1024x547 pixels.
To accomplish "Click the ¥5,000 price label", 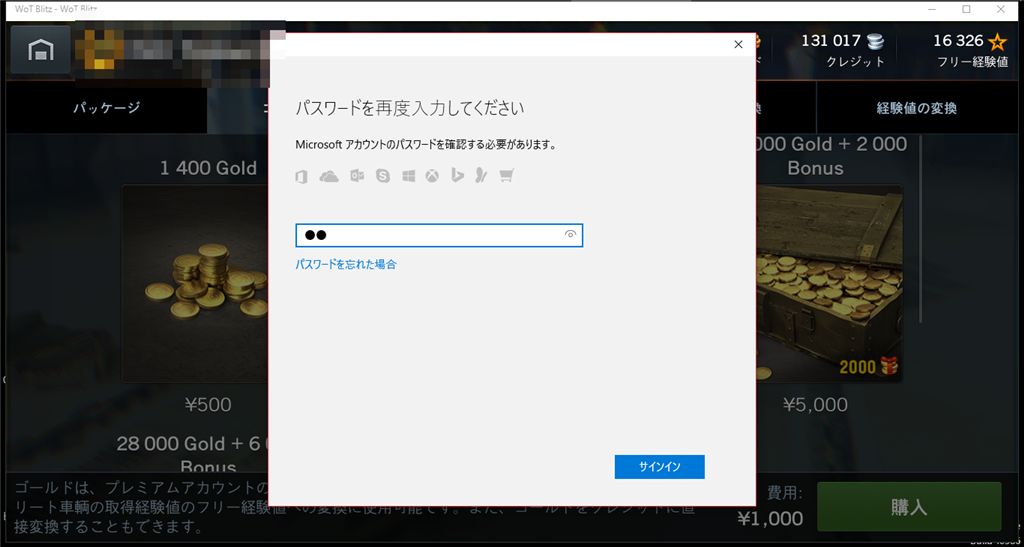I will pyautogui.click(x=814, y=405).
